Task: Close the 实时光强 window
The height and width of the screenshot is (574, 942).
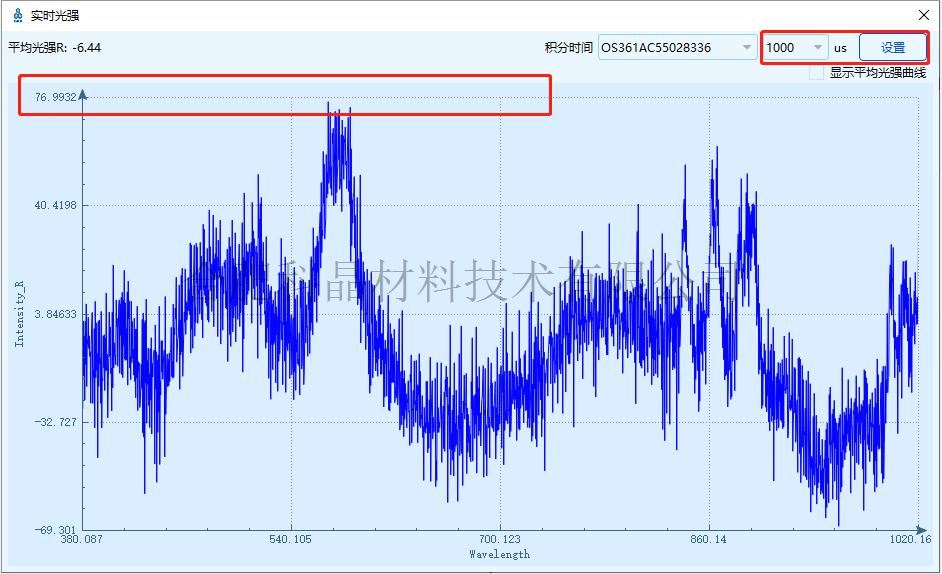Action: click(x=924, y=15)
